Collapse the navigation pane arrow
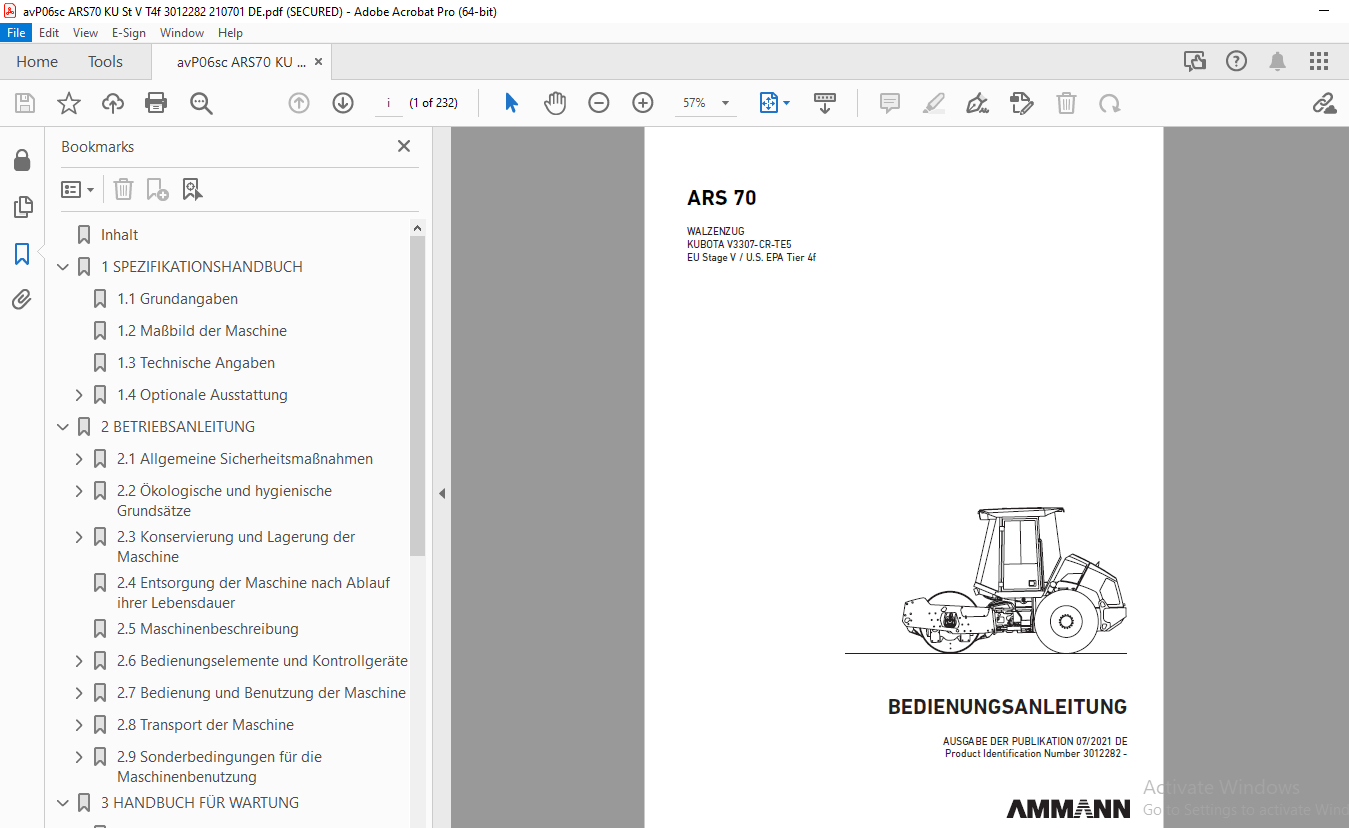The image size is (1349, 828). point(442,493)
